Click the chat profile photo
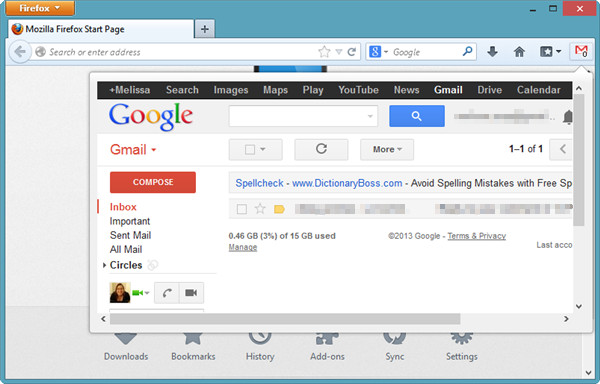 120,293
